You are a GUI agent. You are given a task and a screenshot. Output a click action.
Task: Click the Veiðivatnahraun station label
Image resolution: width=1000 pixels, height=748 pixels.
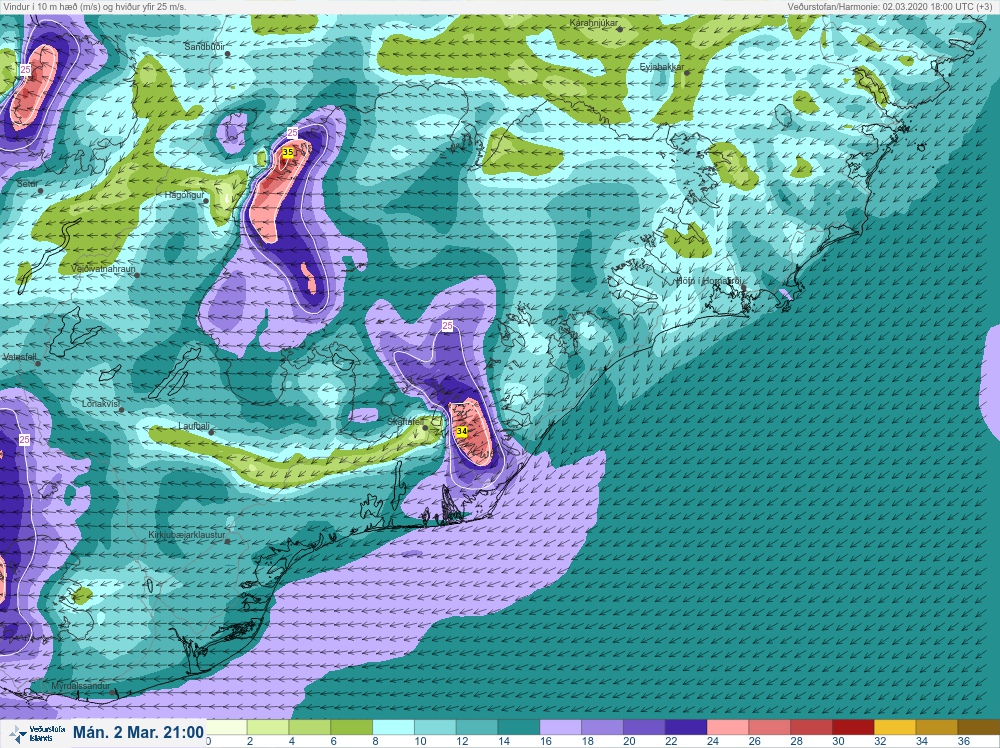click(x=103, y=269)
